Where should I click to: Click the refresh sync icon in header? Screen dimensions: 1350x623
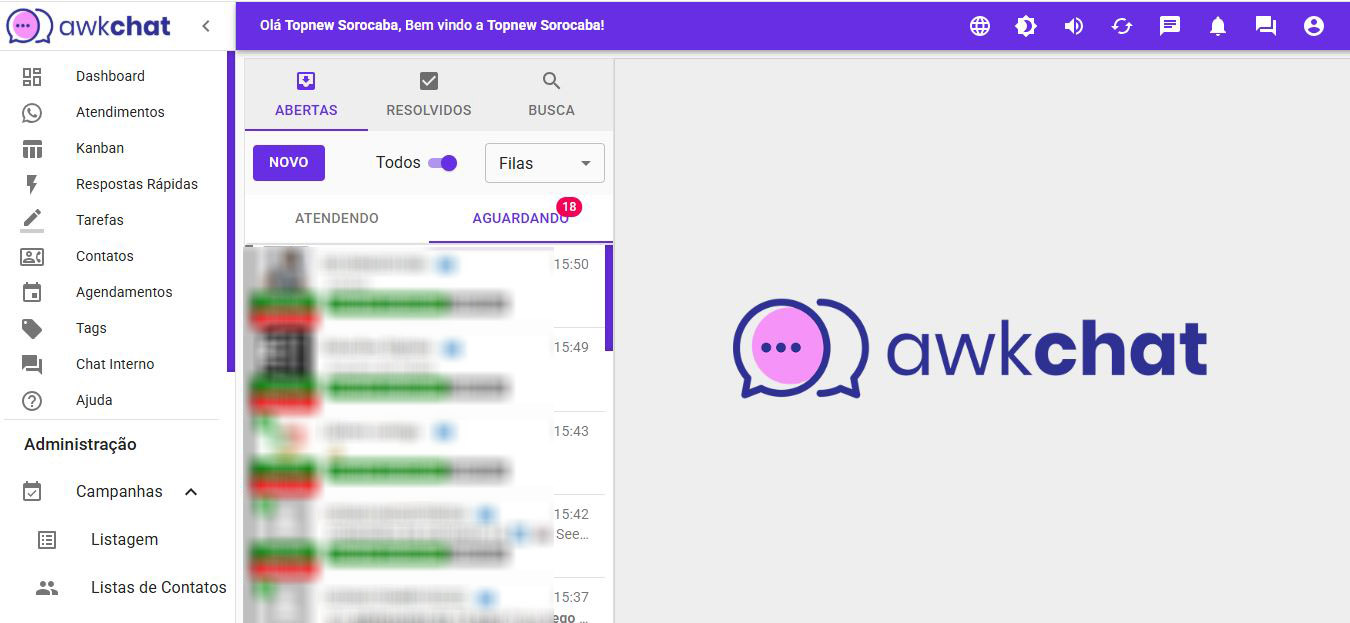[1122, 26]
